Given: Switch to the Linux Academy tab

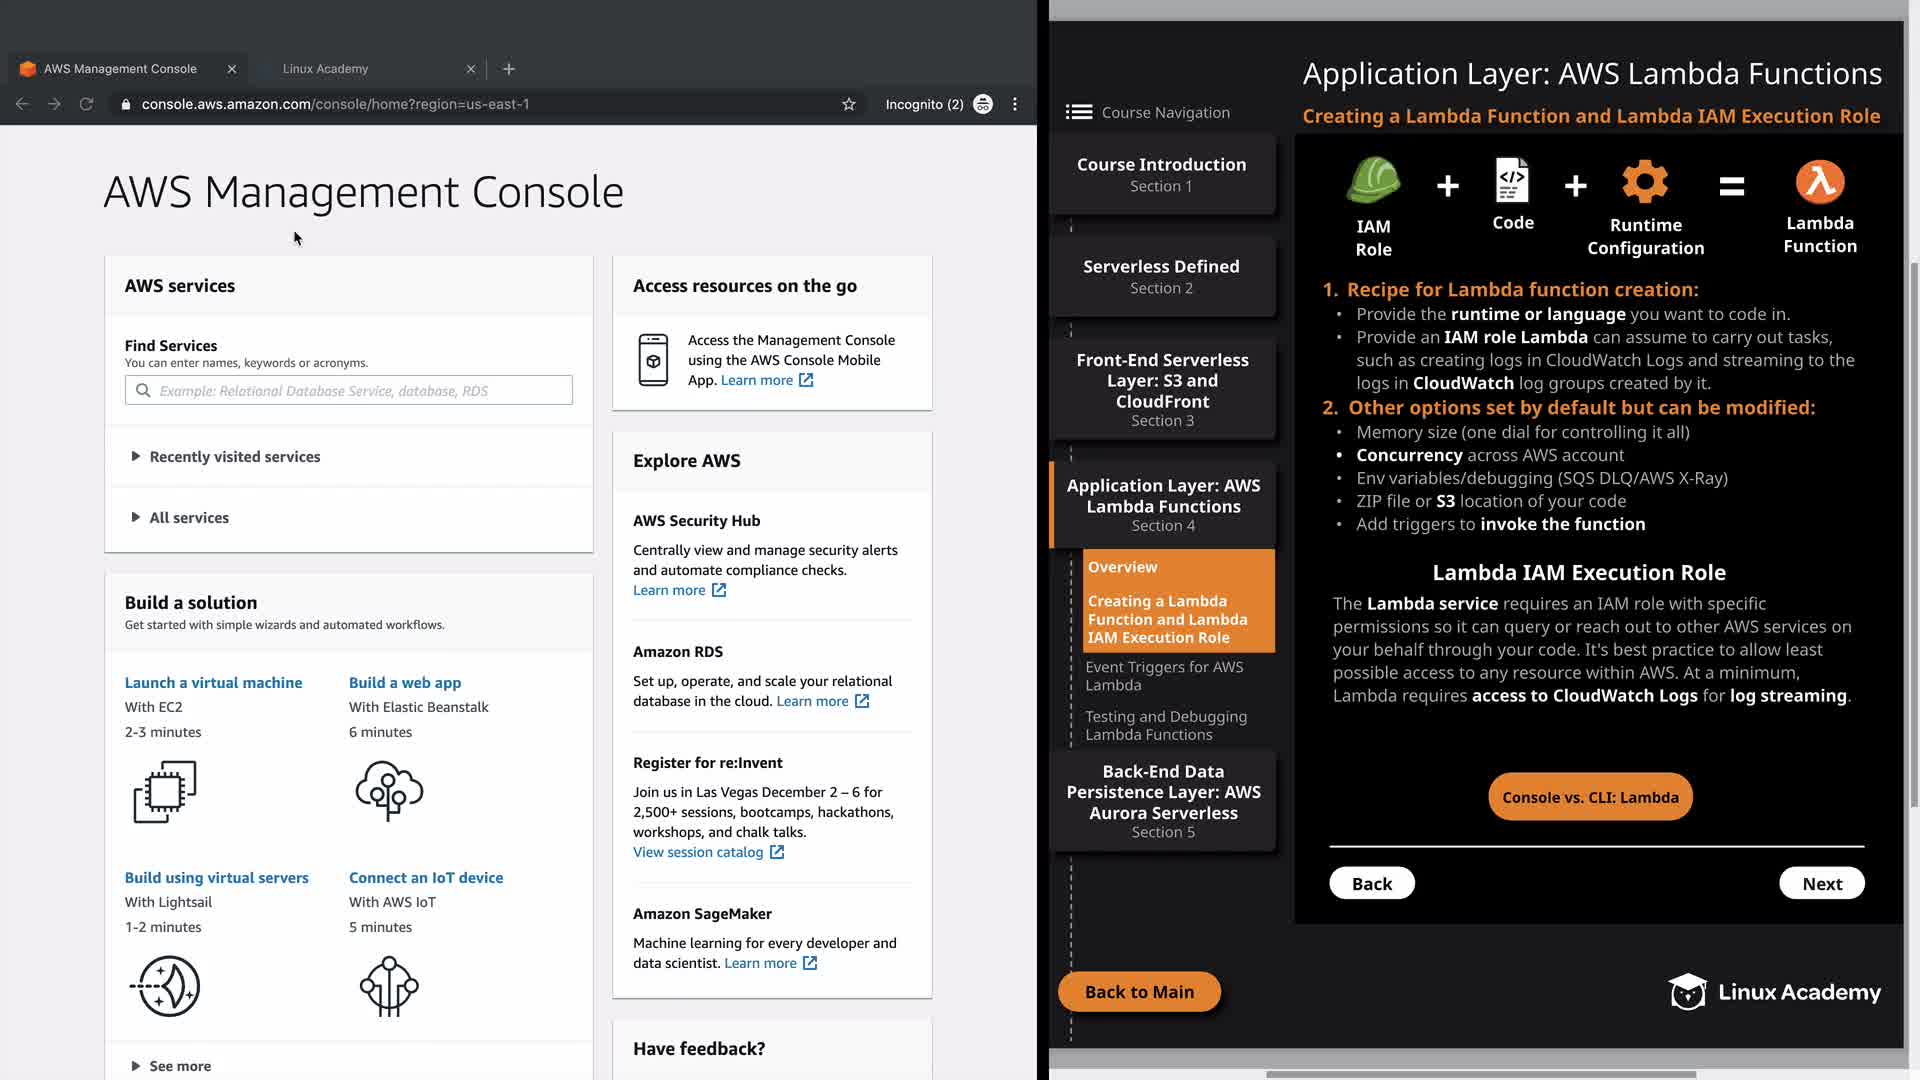Looking at the screenshot, I should (326, 69).
